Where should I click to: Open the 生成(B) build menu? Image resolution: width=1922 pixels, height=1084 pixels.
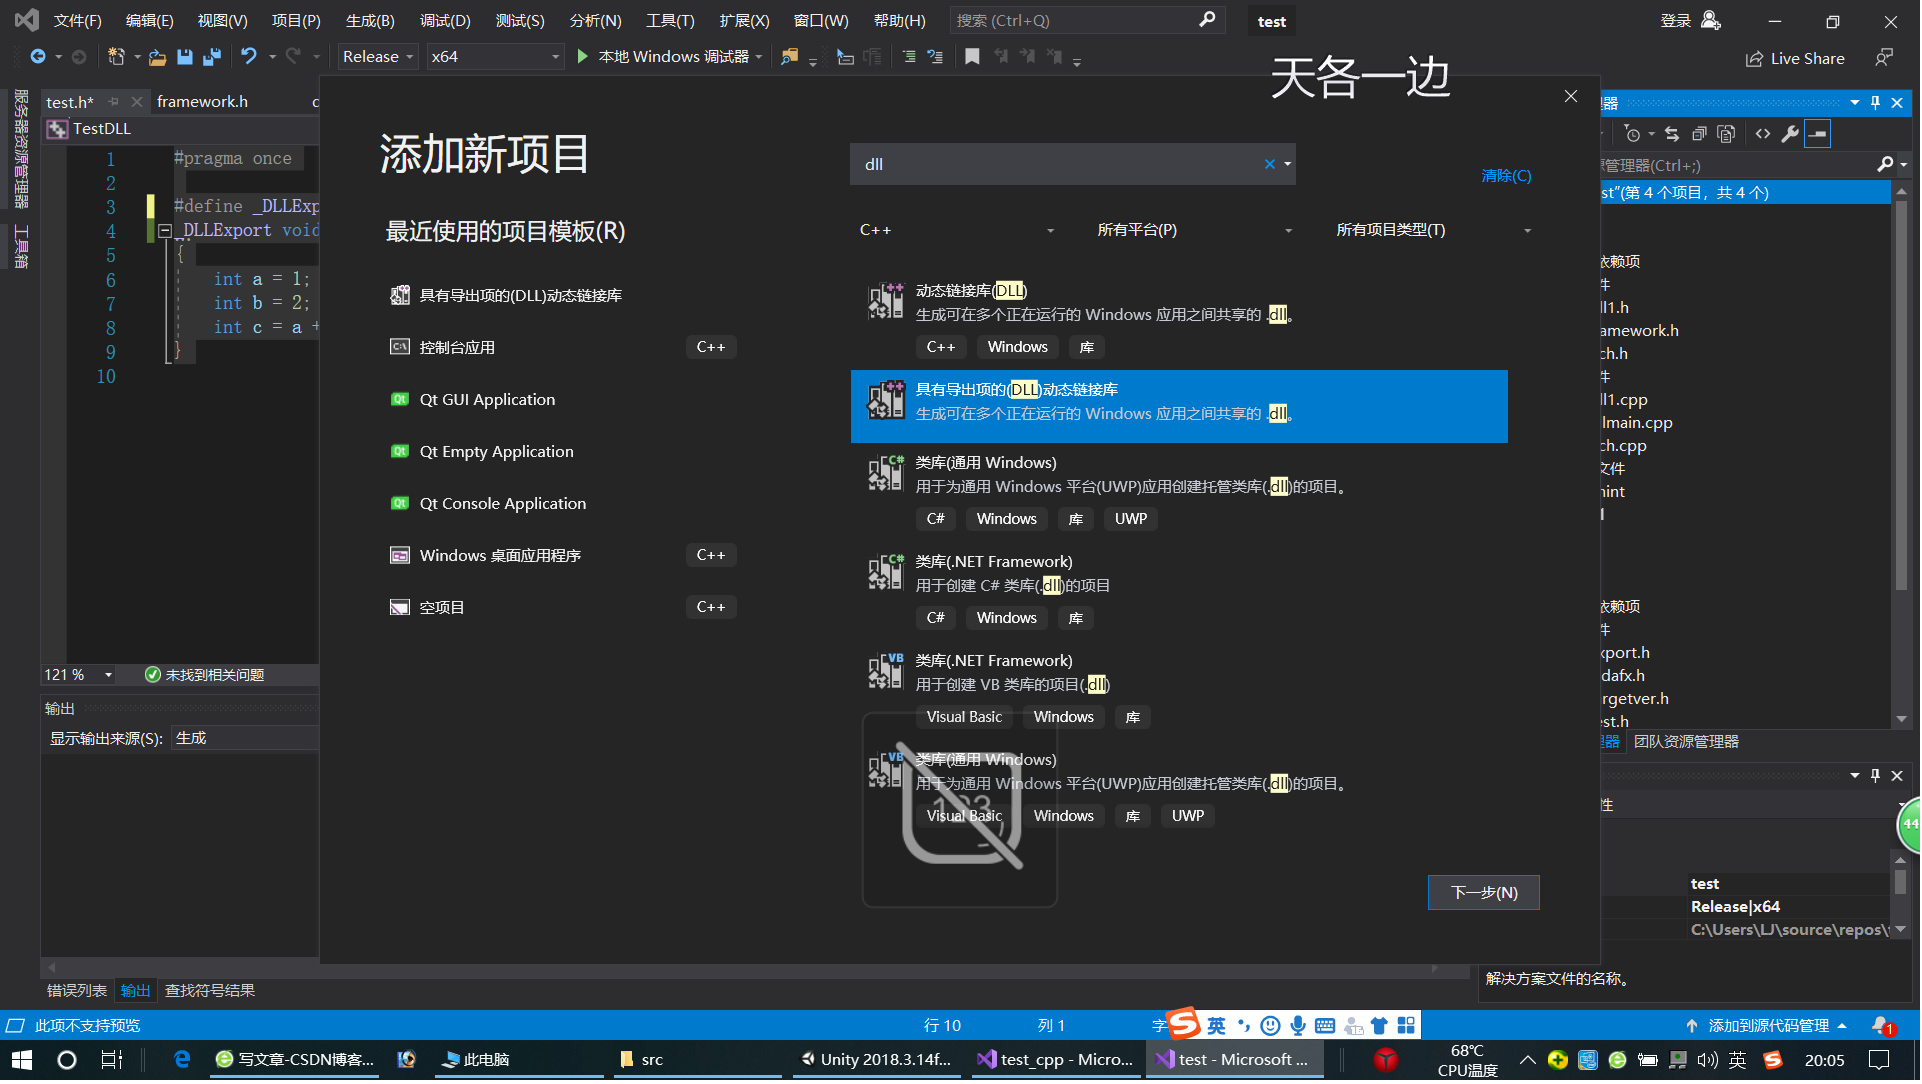click(x=370, y=20)
